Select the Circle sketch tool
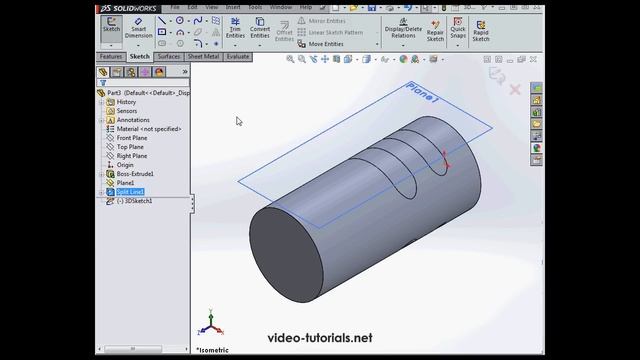This screenshot has height=360, width=640. 180,20
